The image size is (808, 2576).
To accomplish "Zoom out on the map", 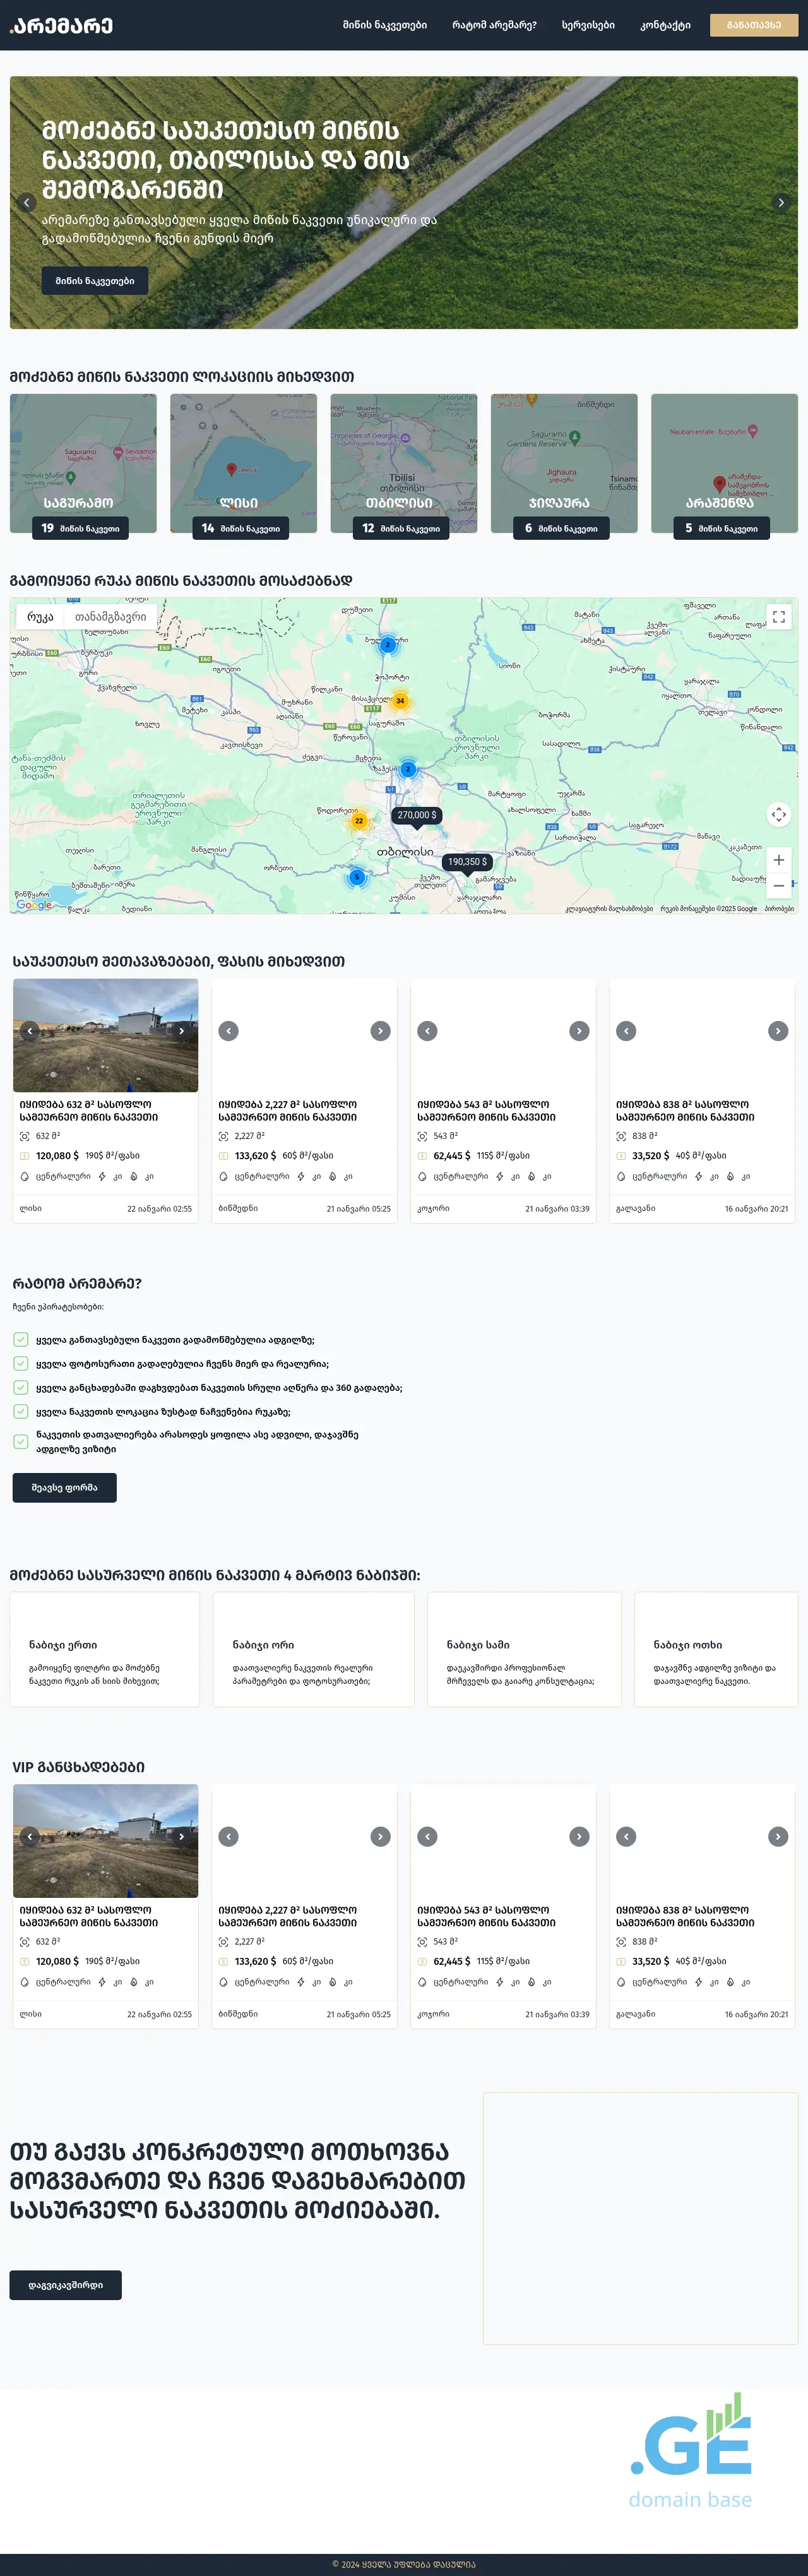I will [x=778, y=886].
